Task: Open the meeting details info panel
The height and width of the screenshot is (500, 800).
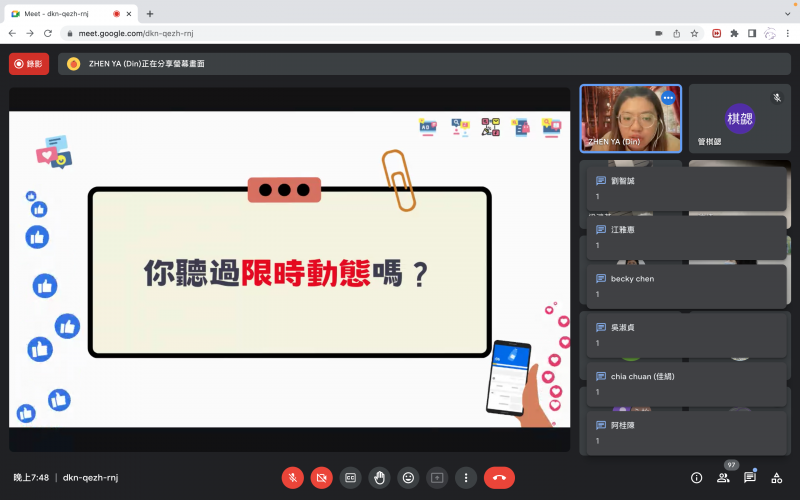Action: (x=697, y=478)
